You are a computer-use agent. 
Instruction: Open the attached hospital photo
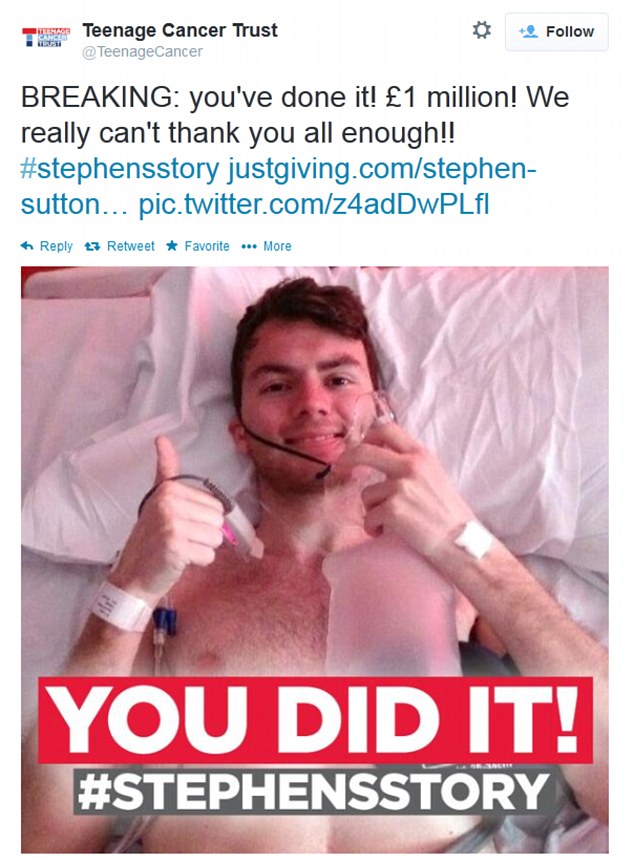point(315,559)
